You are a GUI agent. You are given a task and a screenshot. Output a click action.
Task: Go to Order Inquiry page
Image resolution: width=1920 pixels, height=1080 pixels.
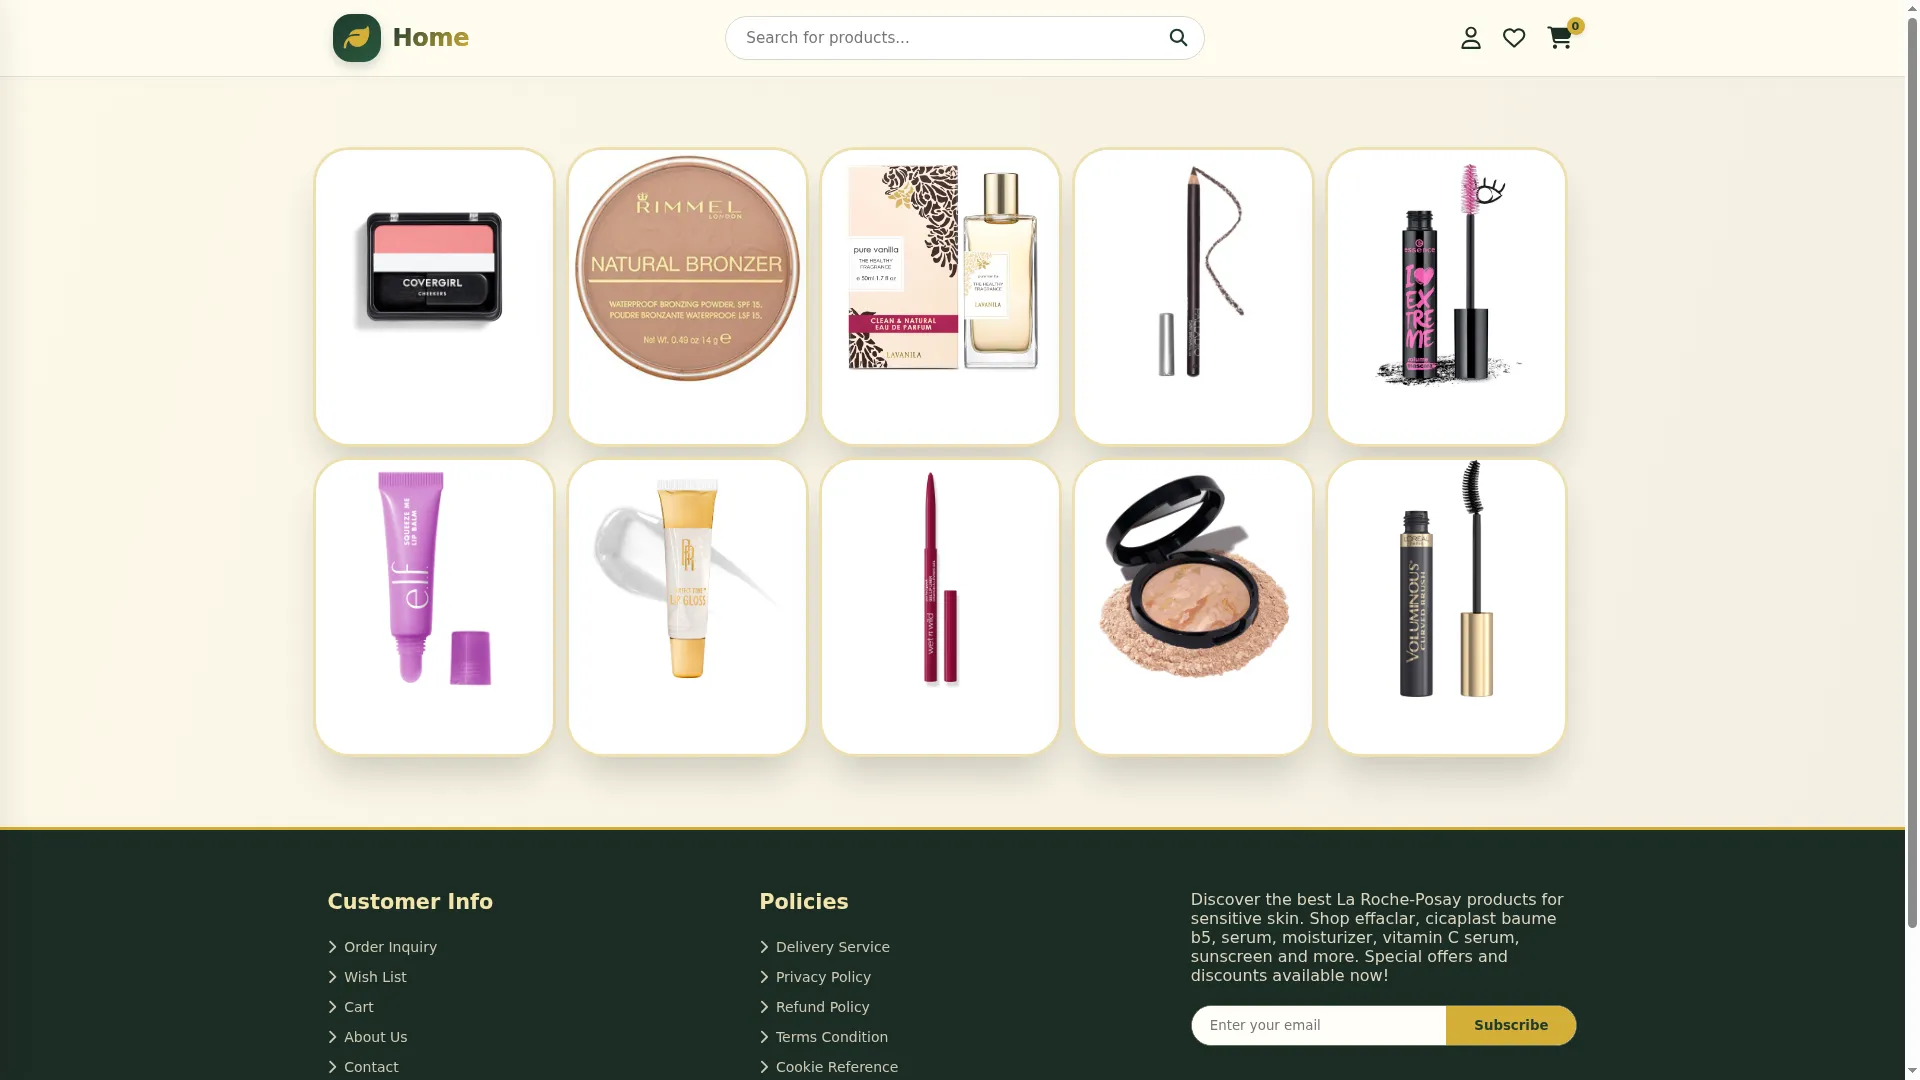(x=390, y=947)
